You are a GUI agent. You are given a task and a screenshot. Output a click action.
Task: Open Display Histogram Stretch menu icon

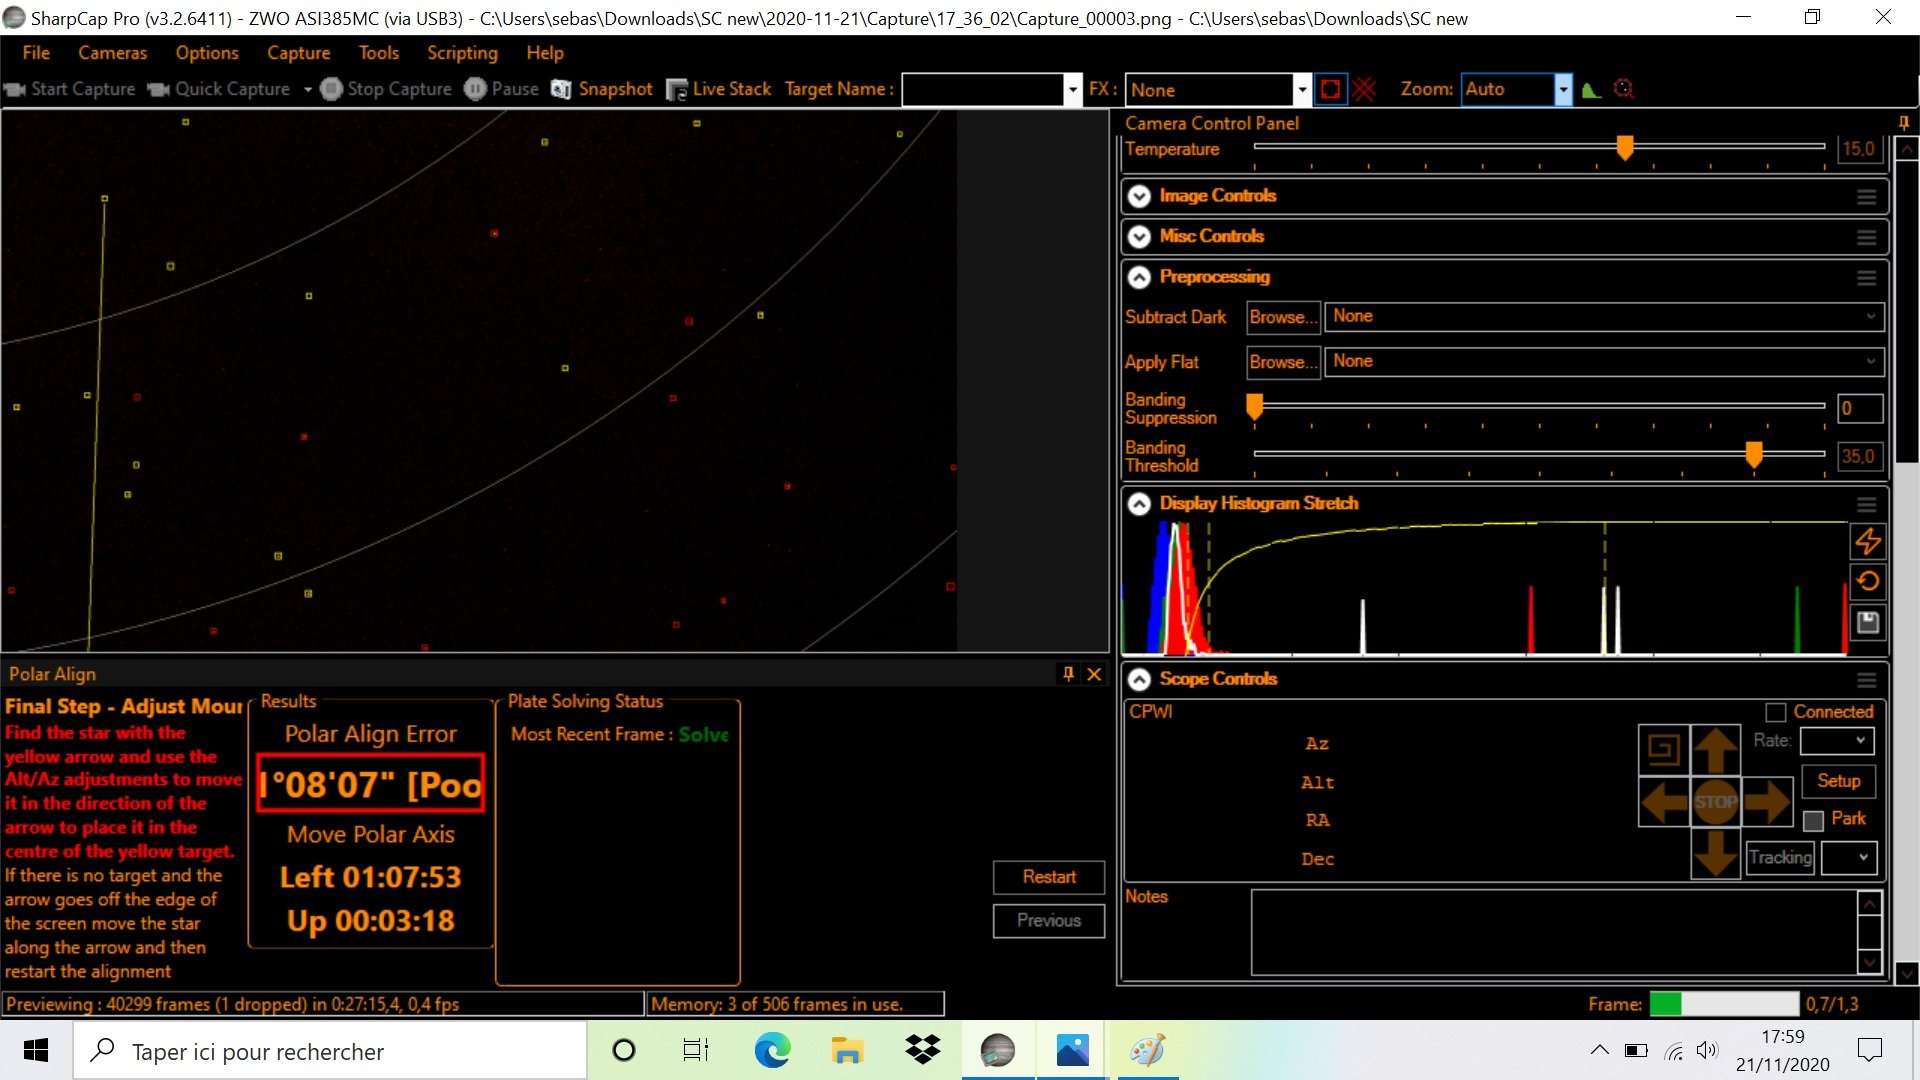point(1866,504)
